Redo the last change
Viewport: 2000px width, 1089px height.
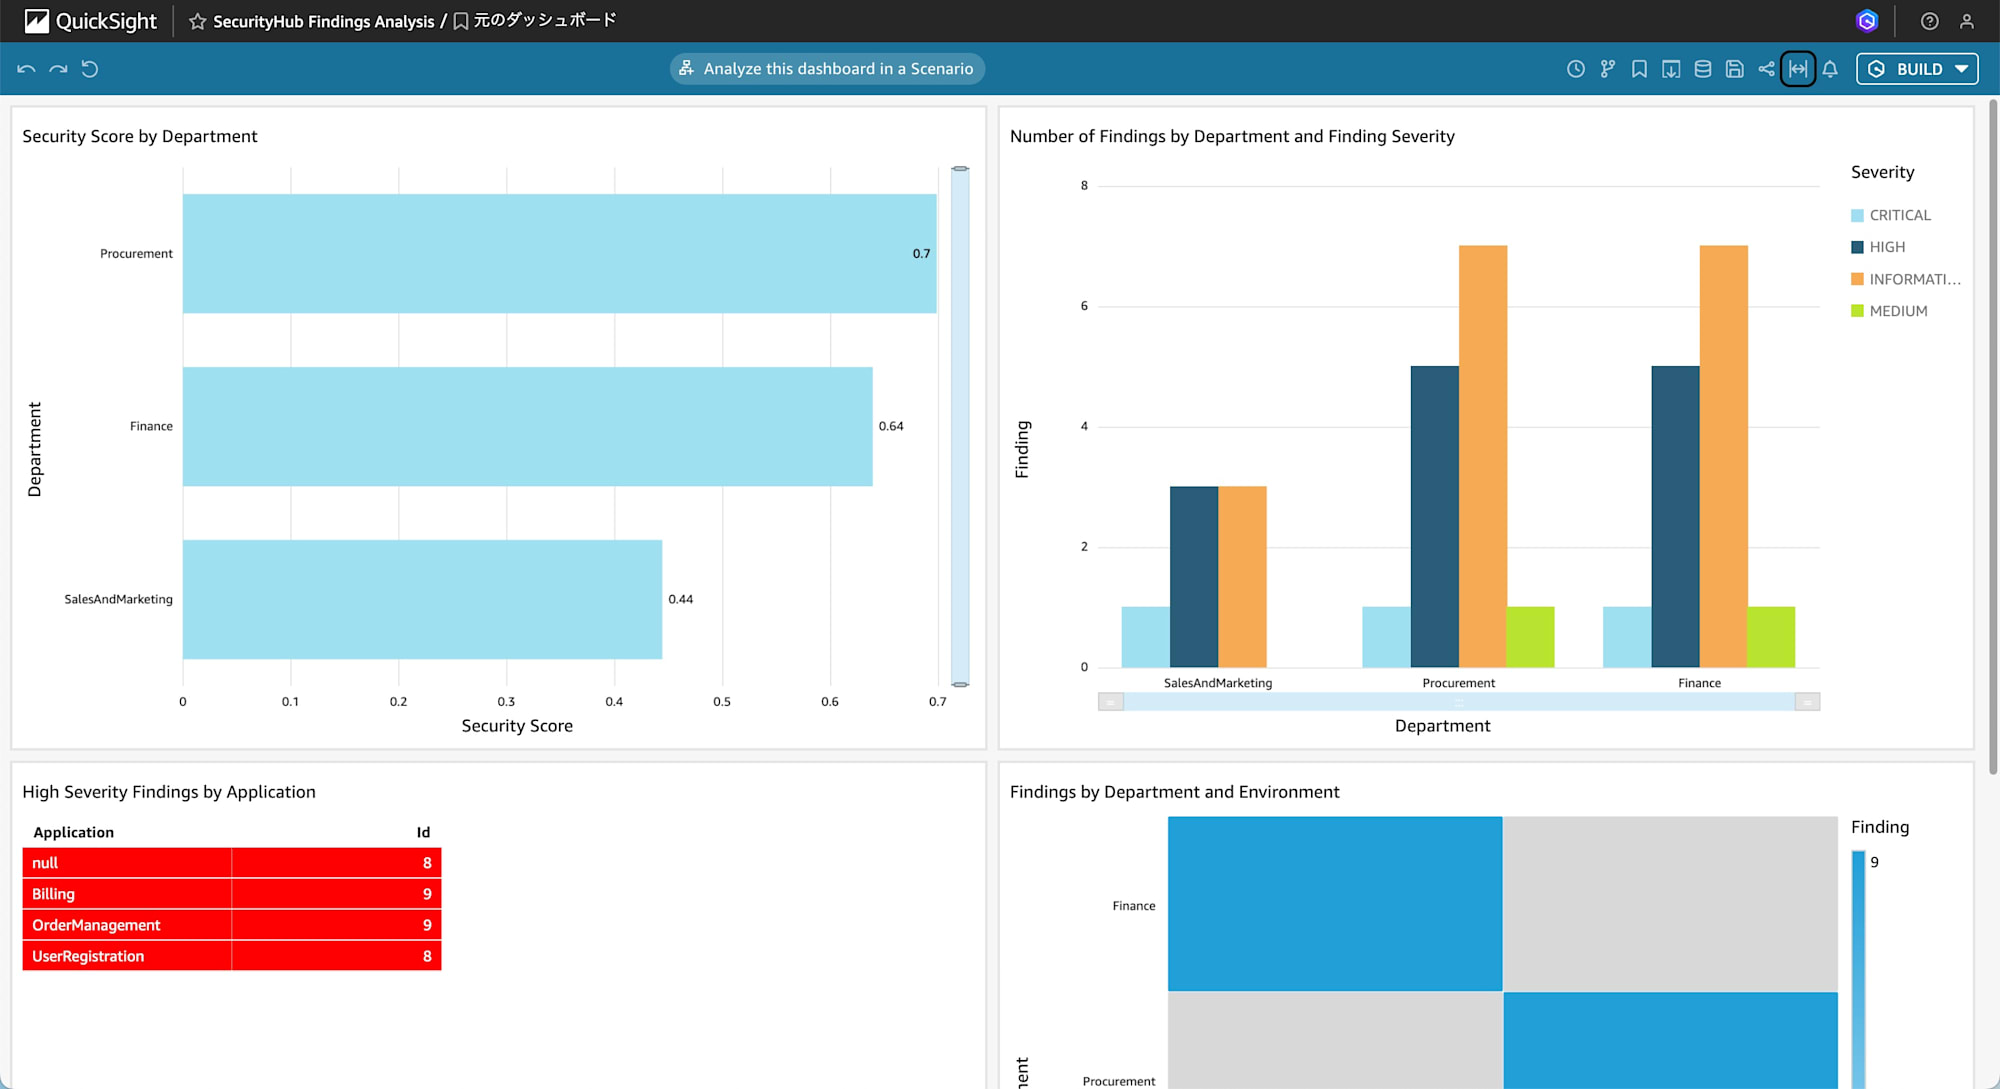pos(58,69)
